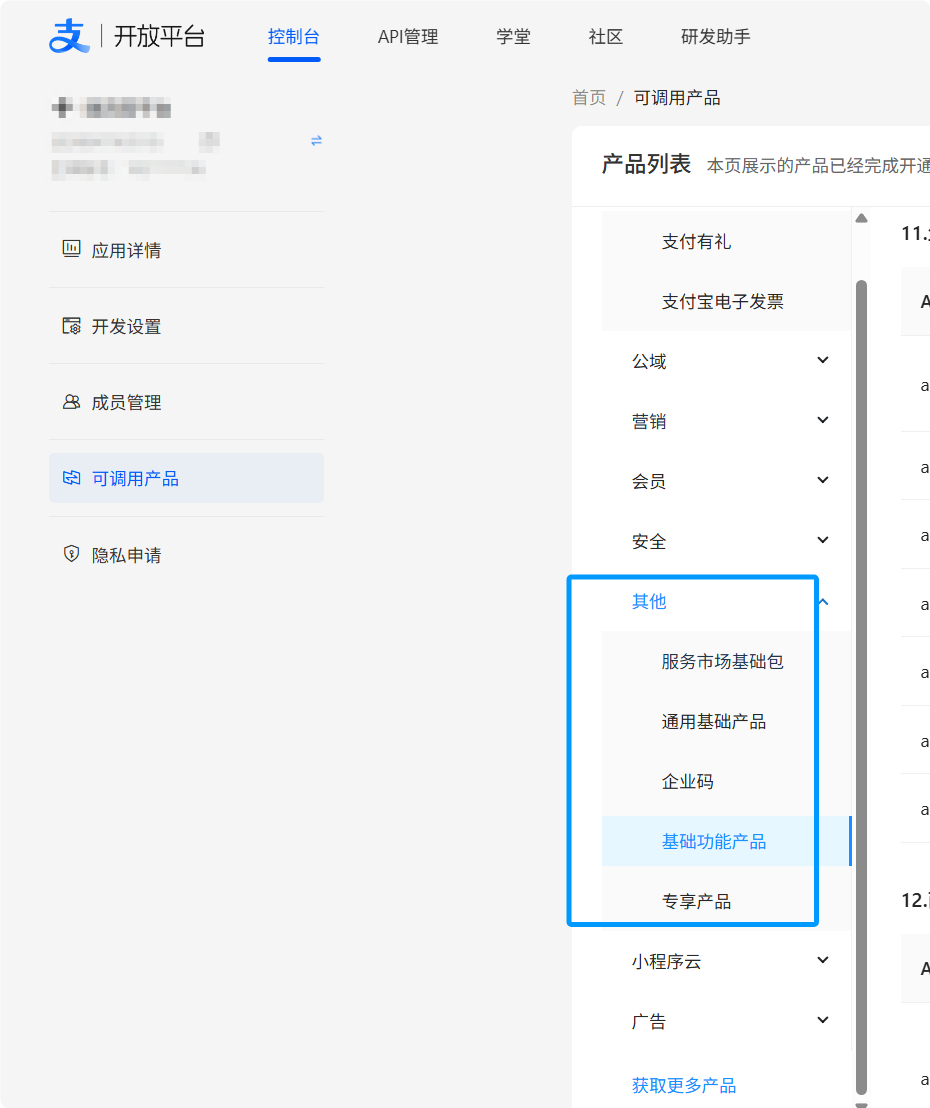Click the 广告 category label

tap(649, 1022)
